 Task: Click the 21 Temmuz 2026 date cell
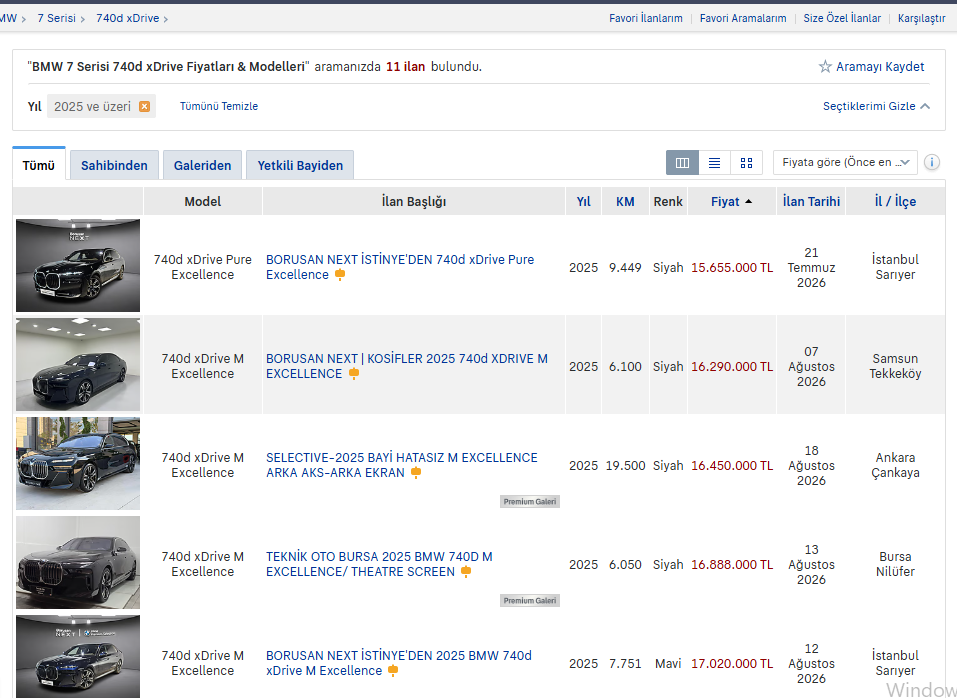point(811,267)
